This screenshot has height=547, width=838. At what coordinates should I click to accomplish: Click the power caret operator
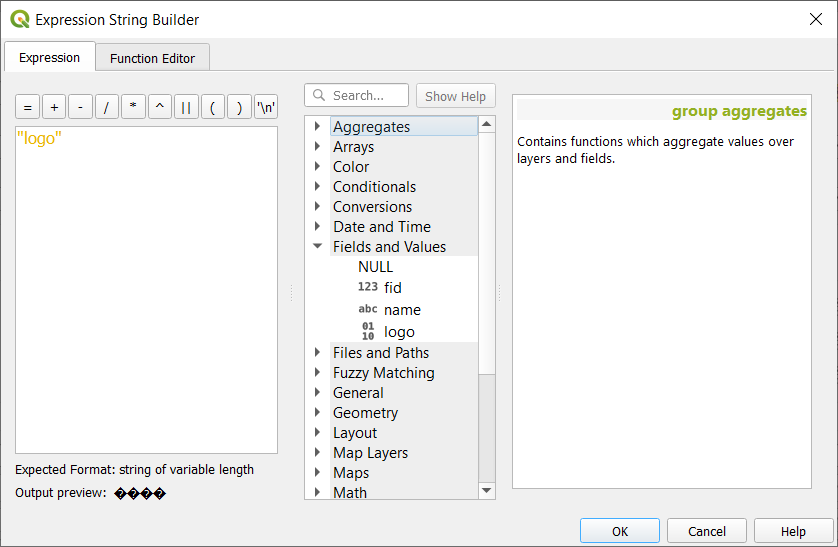point(160,107)
